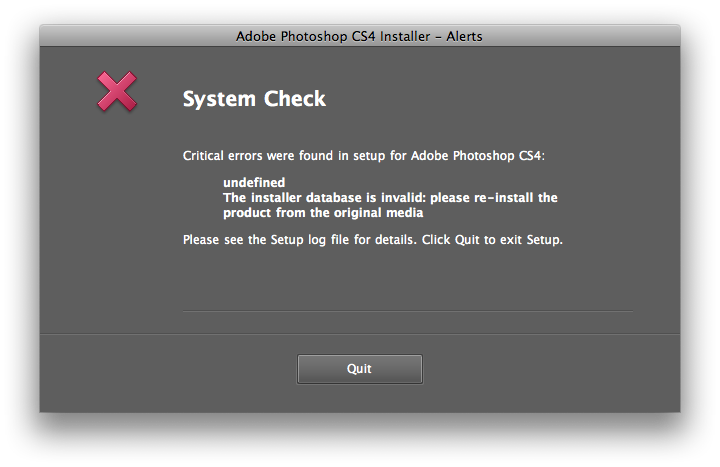Click the word "Alerts" in the title

pos(464,36)
